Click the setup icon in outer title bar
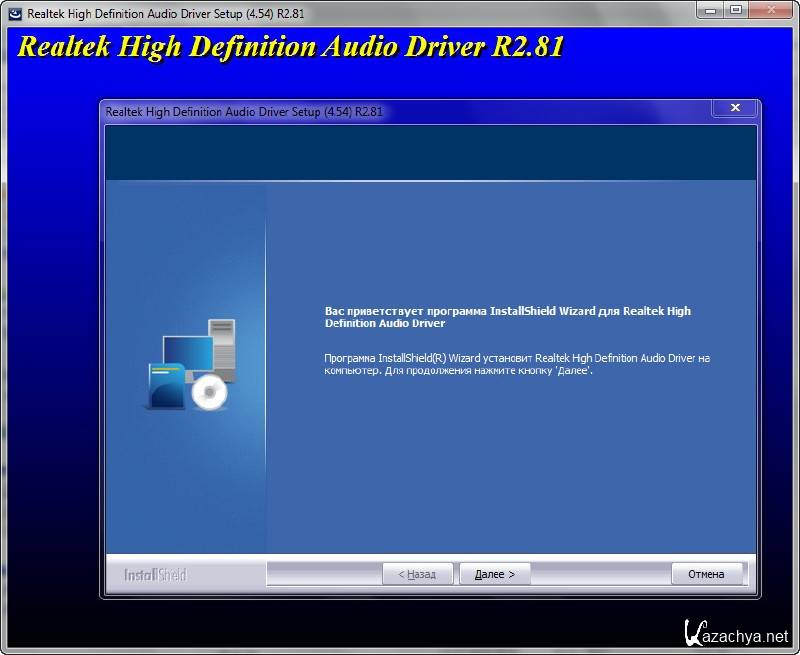This screenshot has width=800, height=655. tap(15, 14)
